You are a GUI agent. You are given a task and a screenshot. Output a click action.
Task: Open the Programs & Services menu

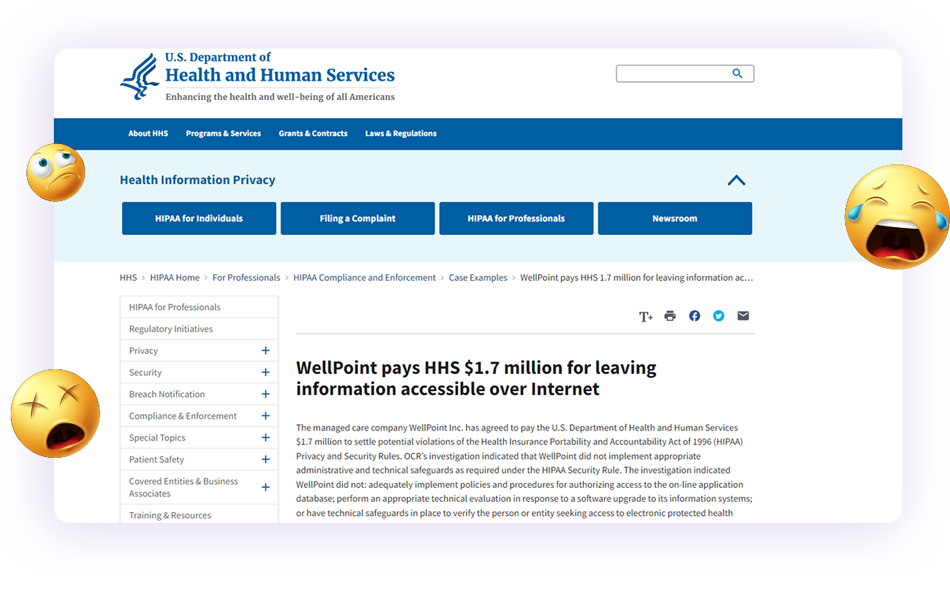click(224, 133)
